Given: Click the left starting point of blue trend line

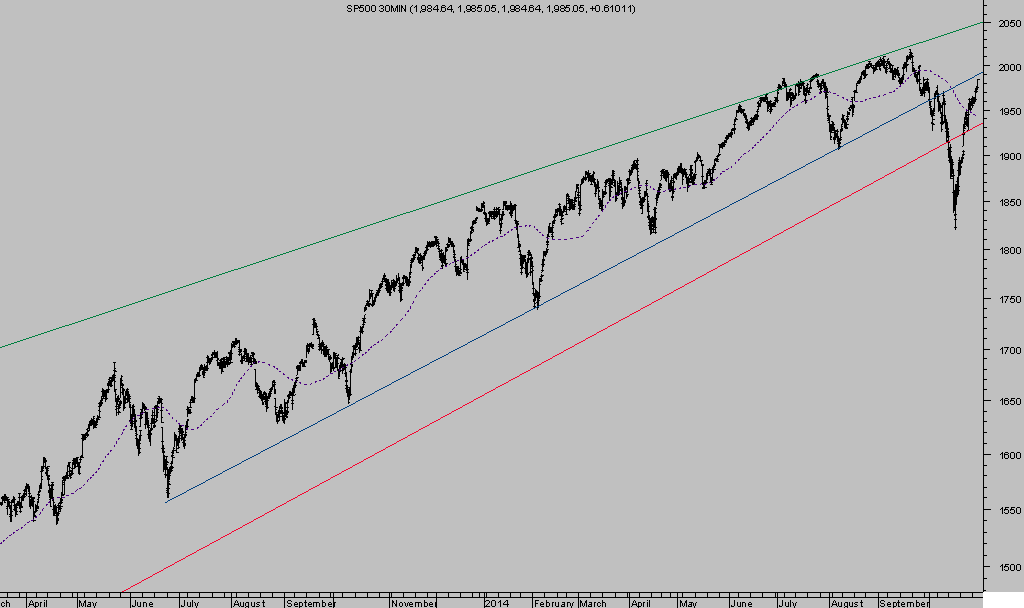Looking at the screenshot, I should click(x=165, y=501).
